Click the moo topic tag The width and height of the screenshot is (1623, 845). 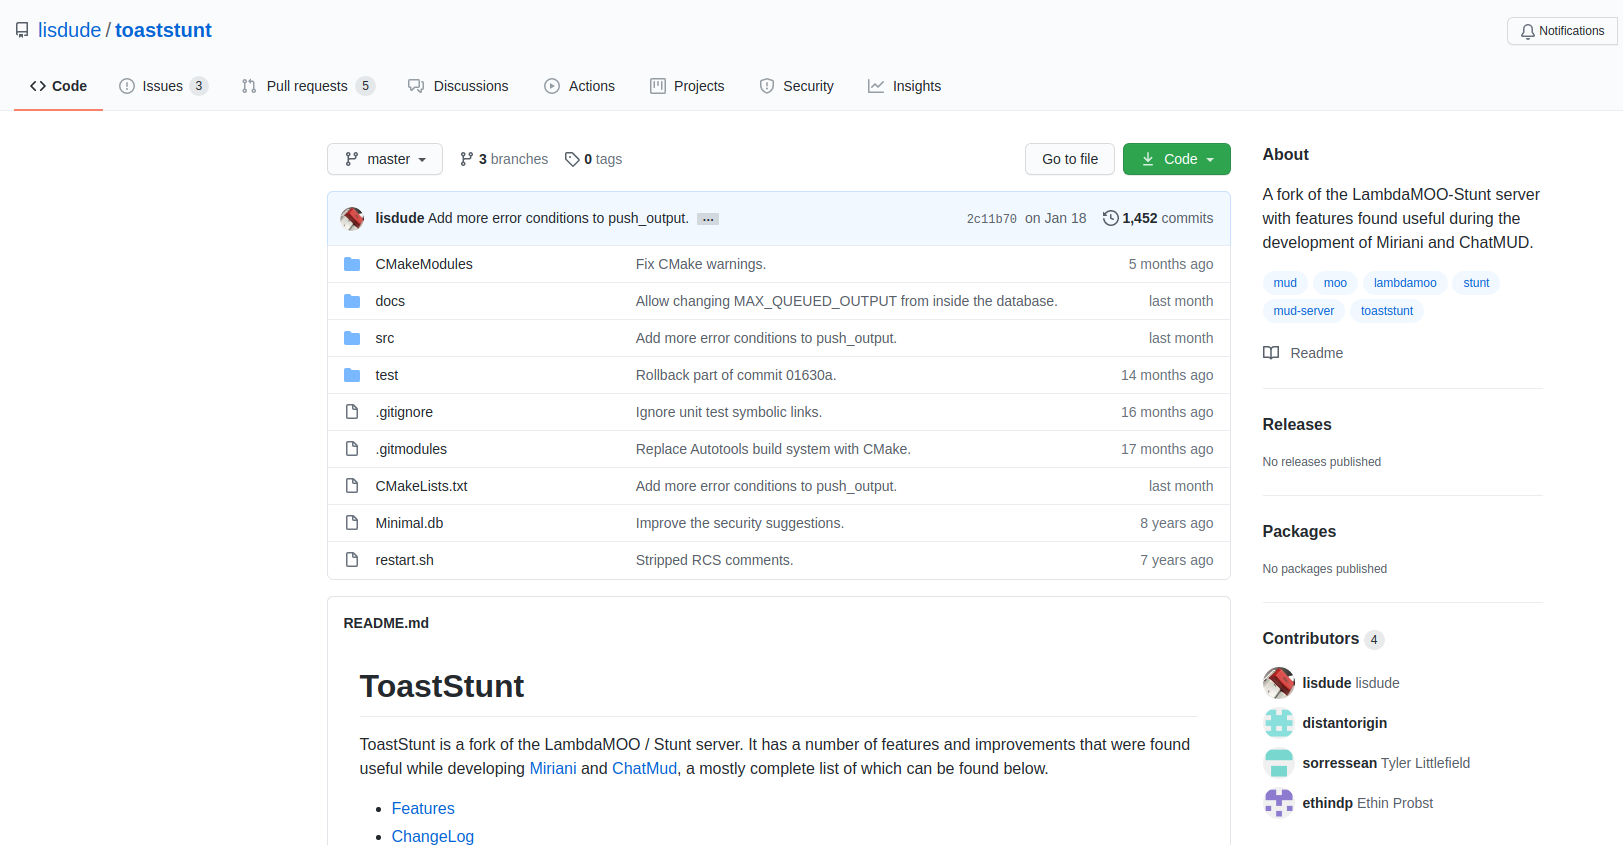[1335, 283]
